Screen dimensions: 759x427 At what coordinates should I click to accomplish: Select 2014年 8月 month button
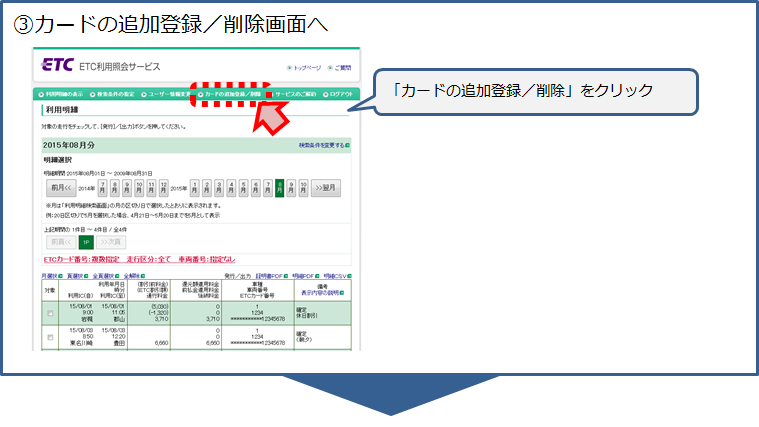(115, 188)
